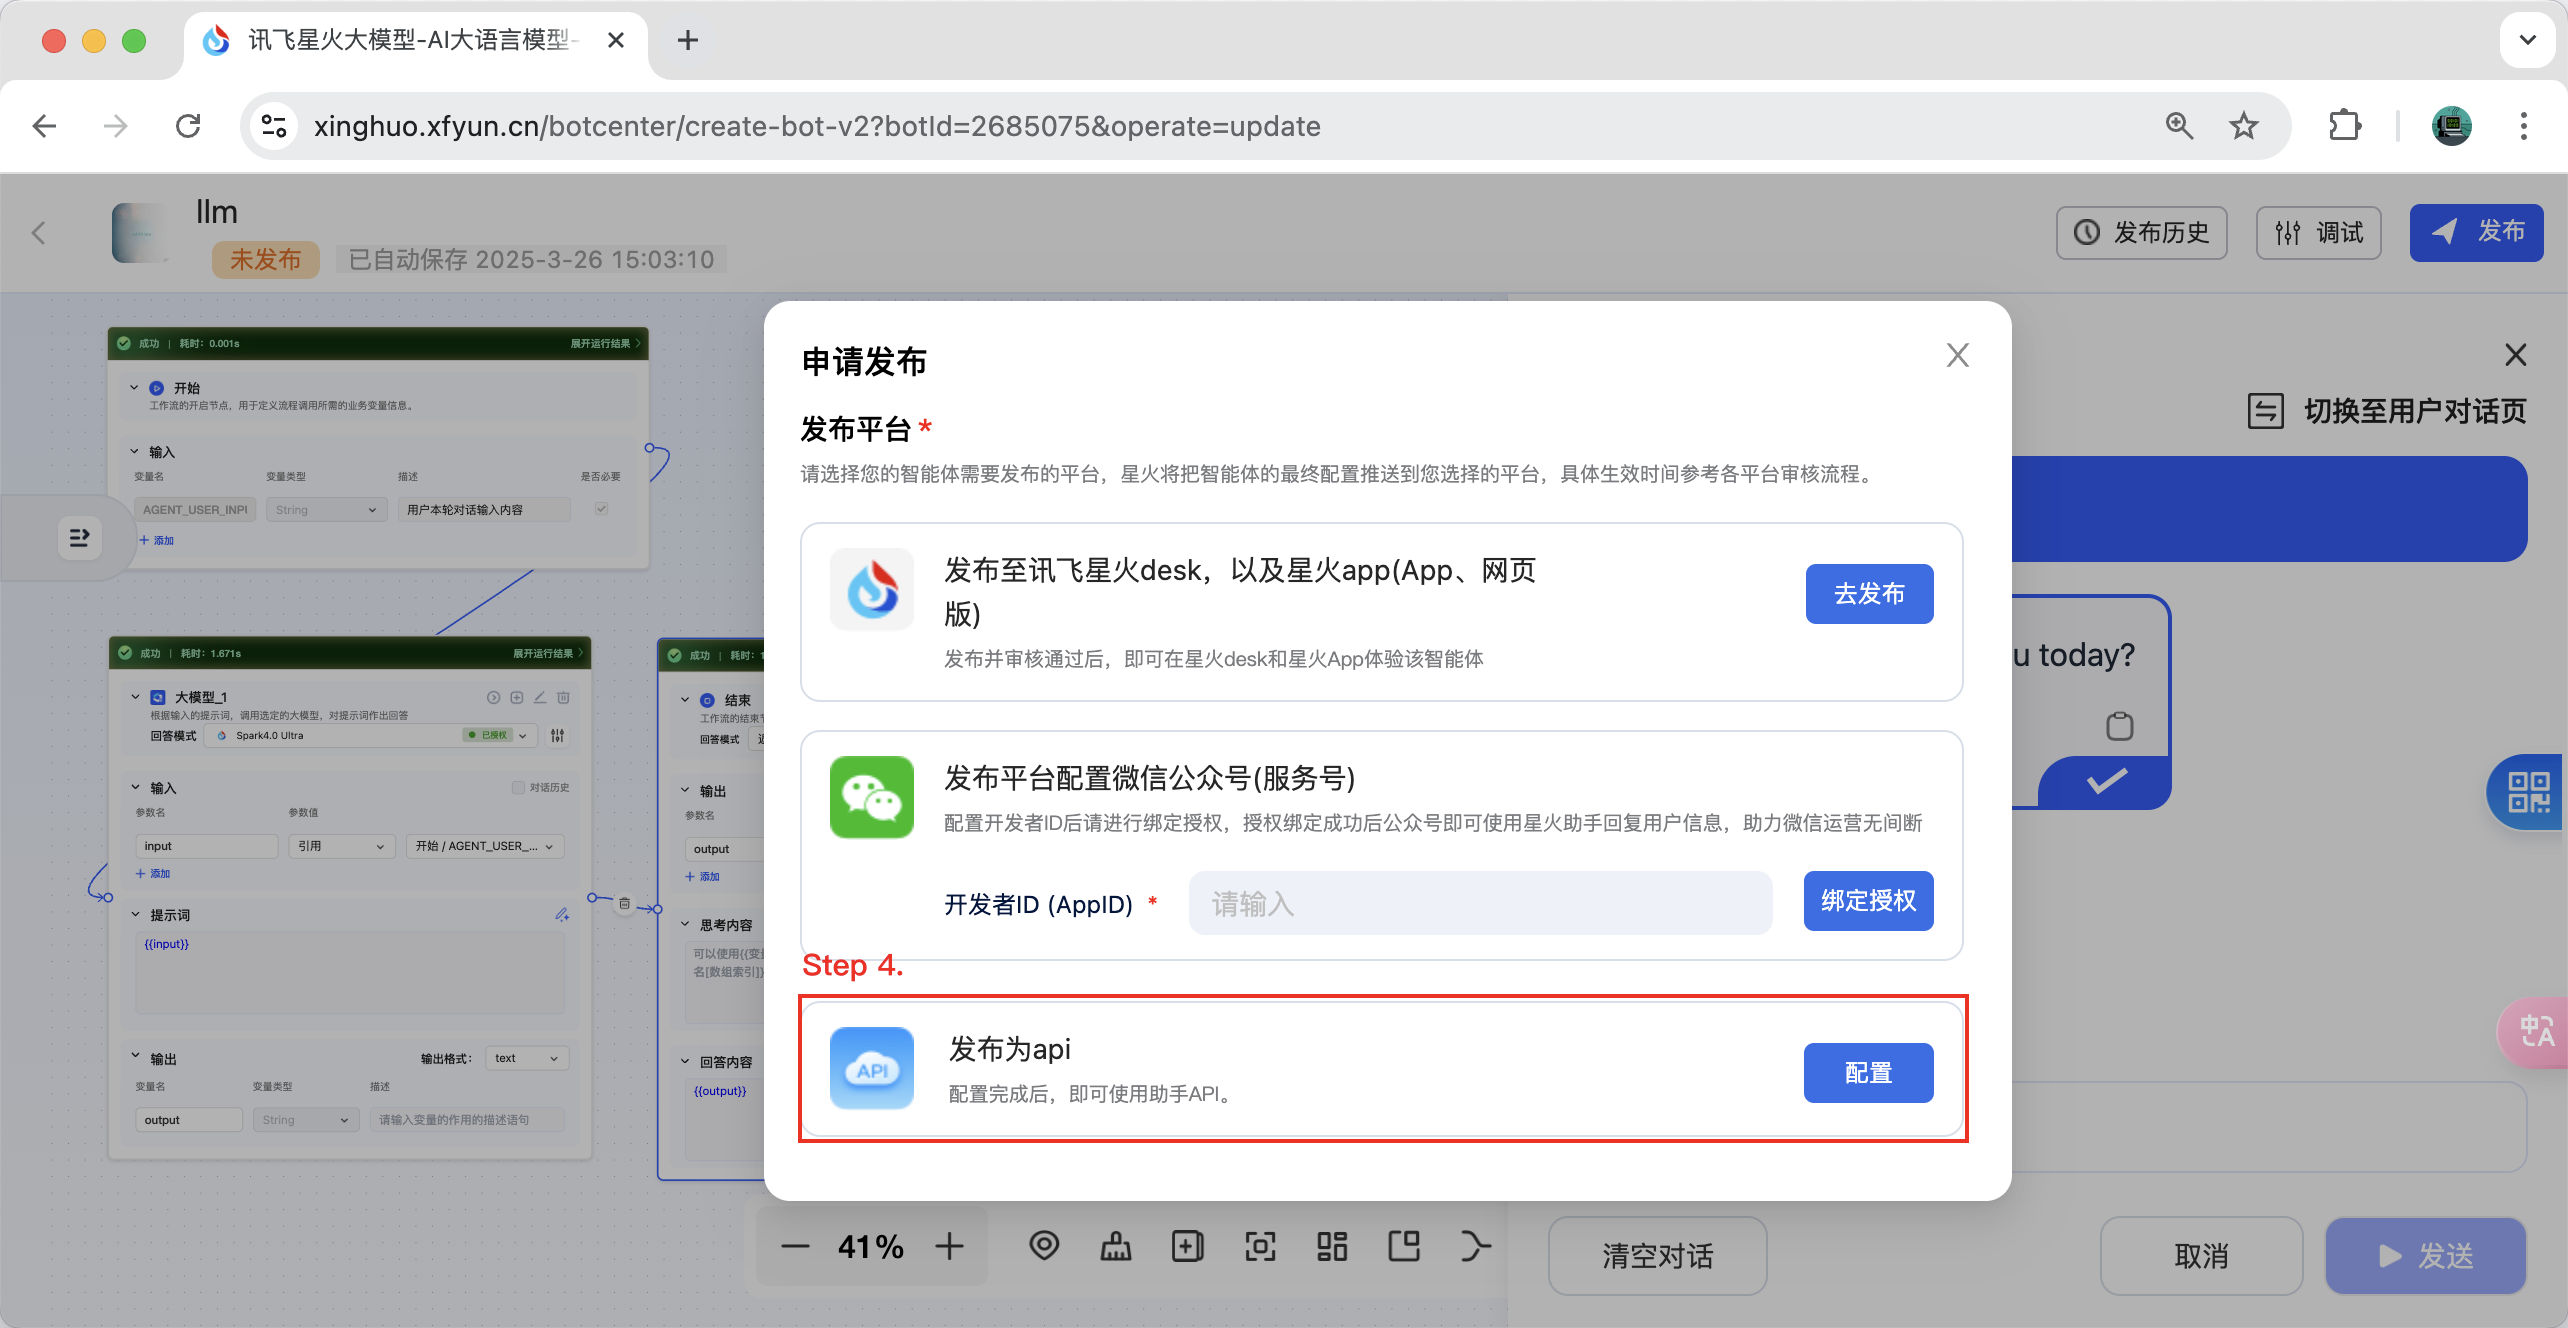Screen dimensions: 2568x1328
Task: Click the 配置 button for 发布为api
Action: click(x=1867, y=1073)
